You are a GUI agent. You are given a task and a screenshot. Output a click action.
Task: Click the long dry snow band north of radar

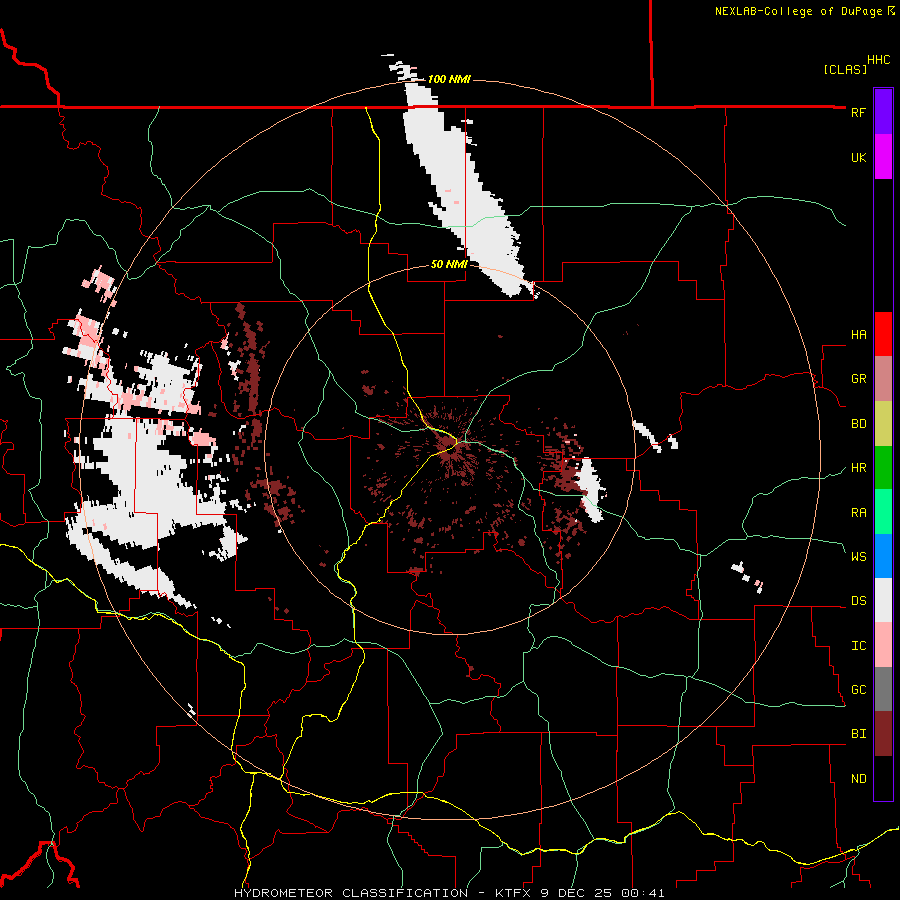(x=465, y=189)
